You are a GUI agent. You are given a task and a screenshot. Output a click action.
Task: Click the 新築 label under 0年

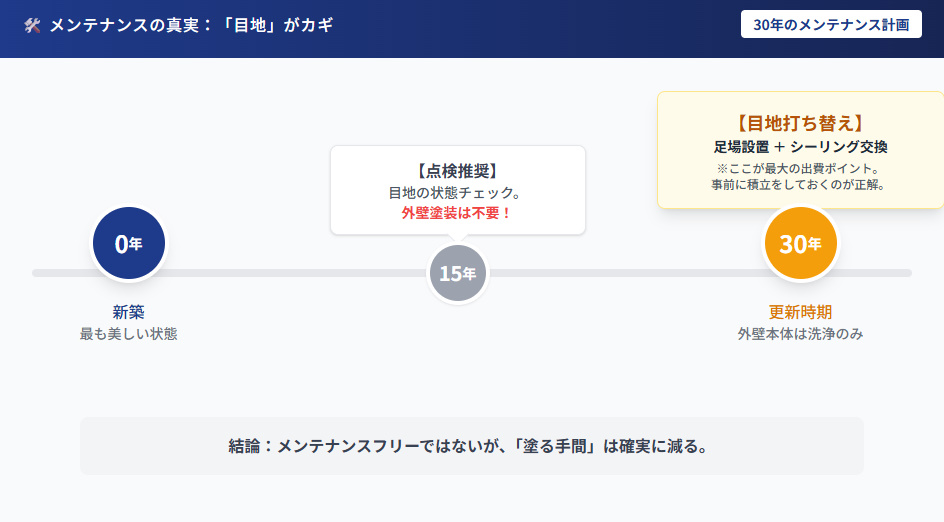pos(129,311)
